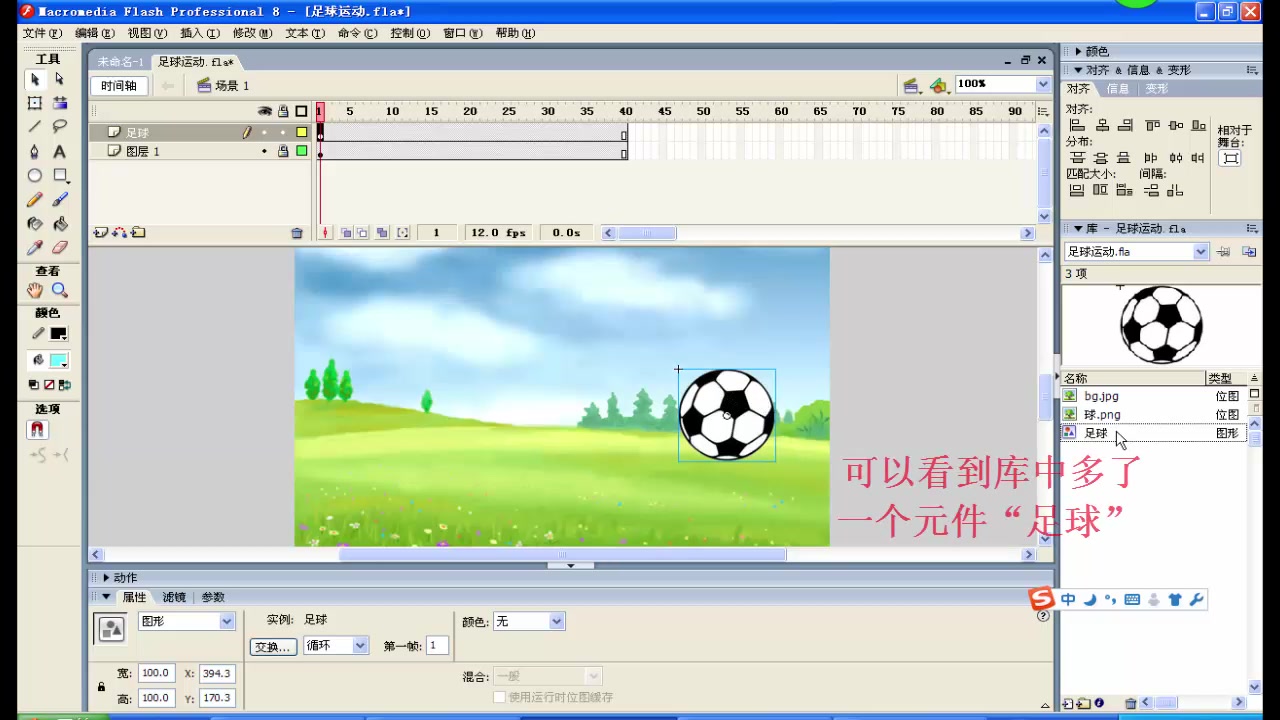Enable onion skin in the timeline
1280x720 pixels.
[345, 232]
